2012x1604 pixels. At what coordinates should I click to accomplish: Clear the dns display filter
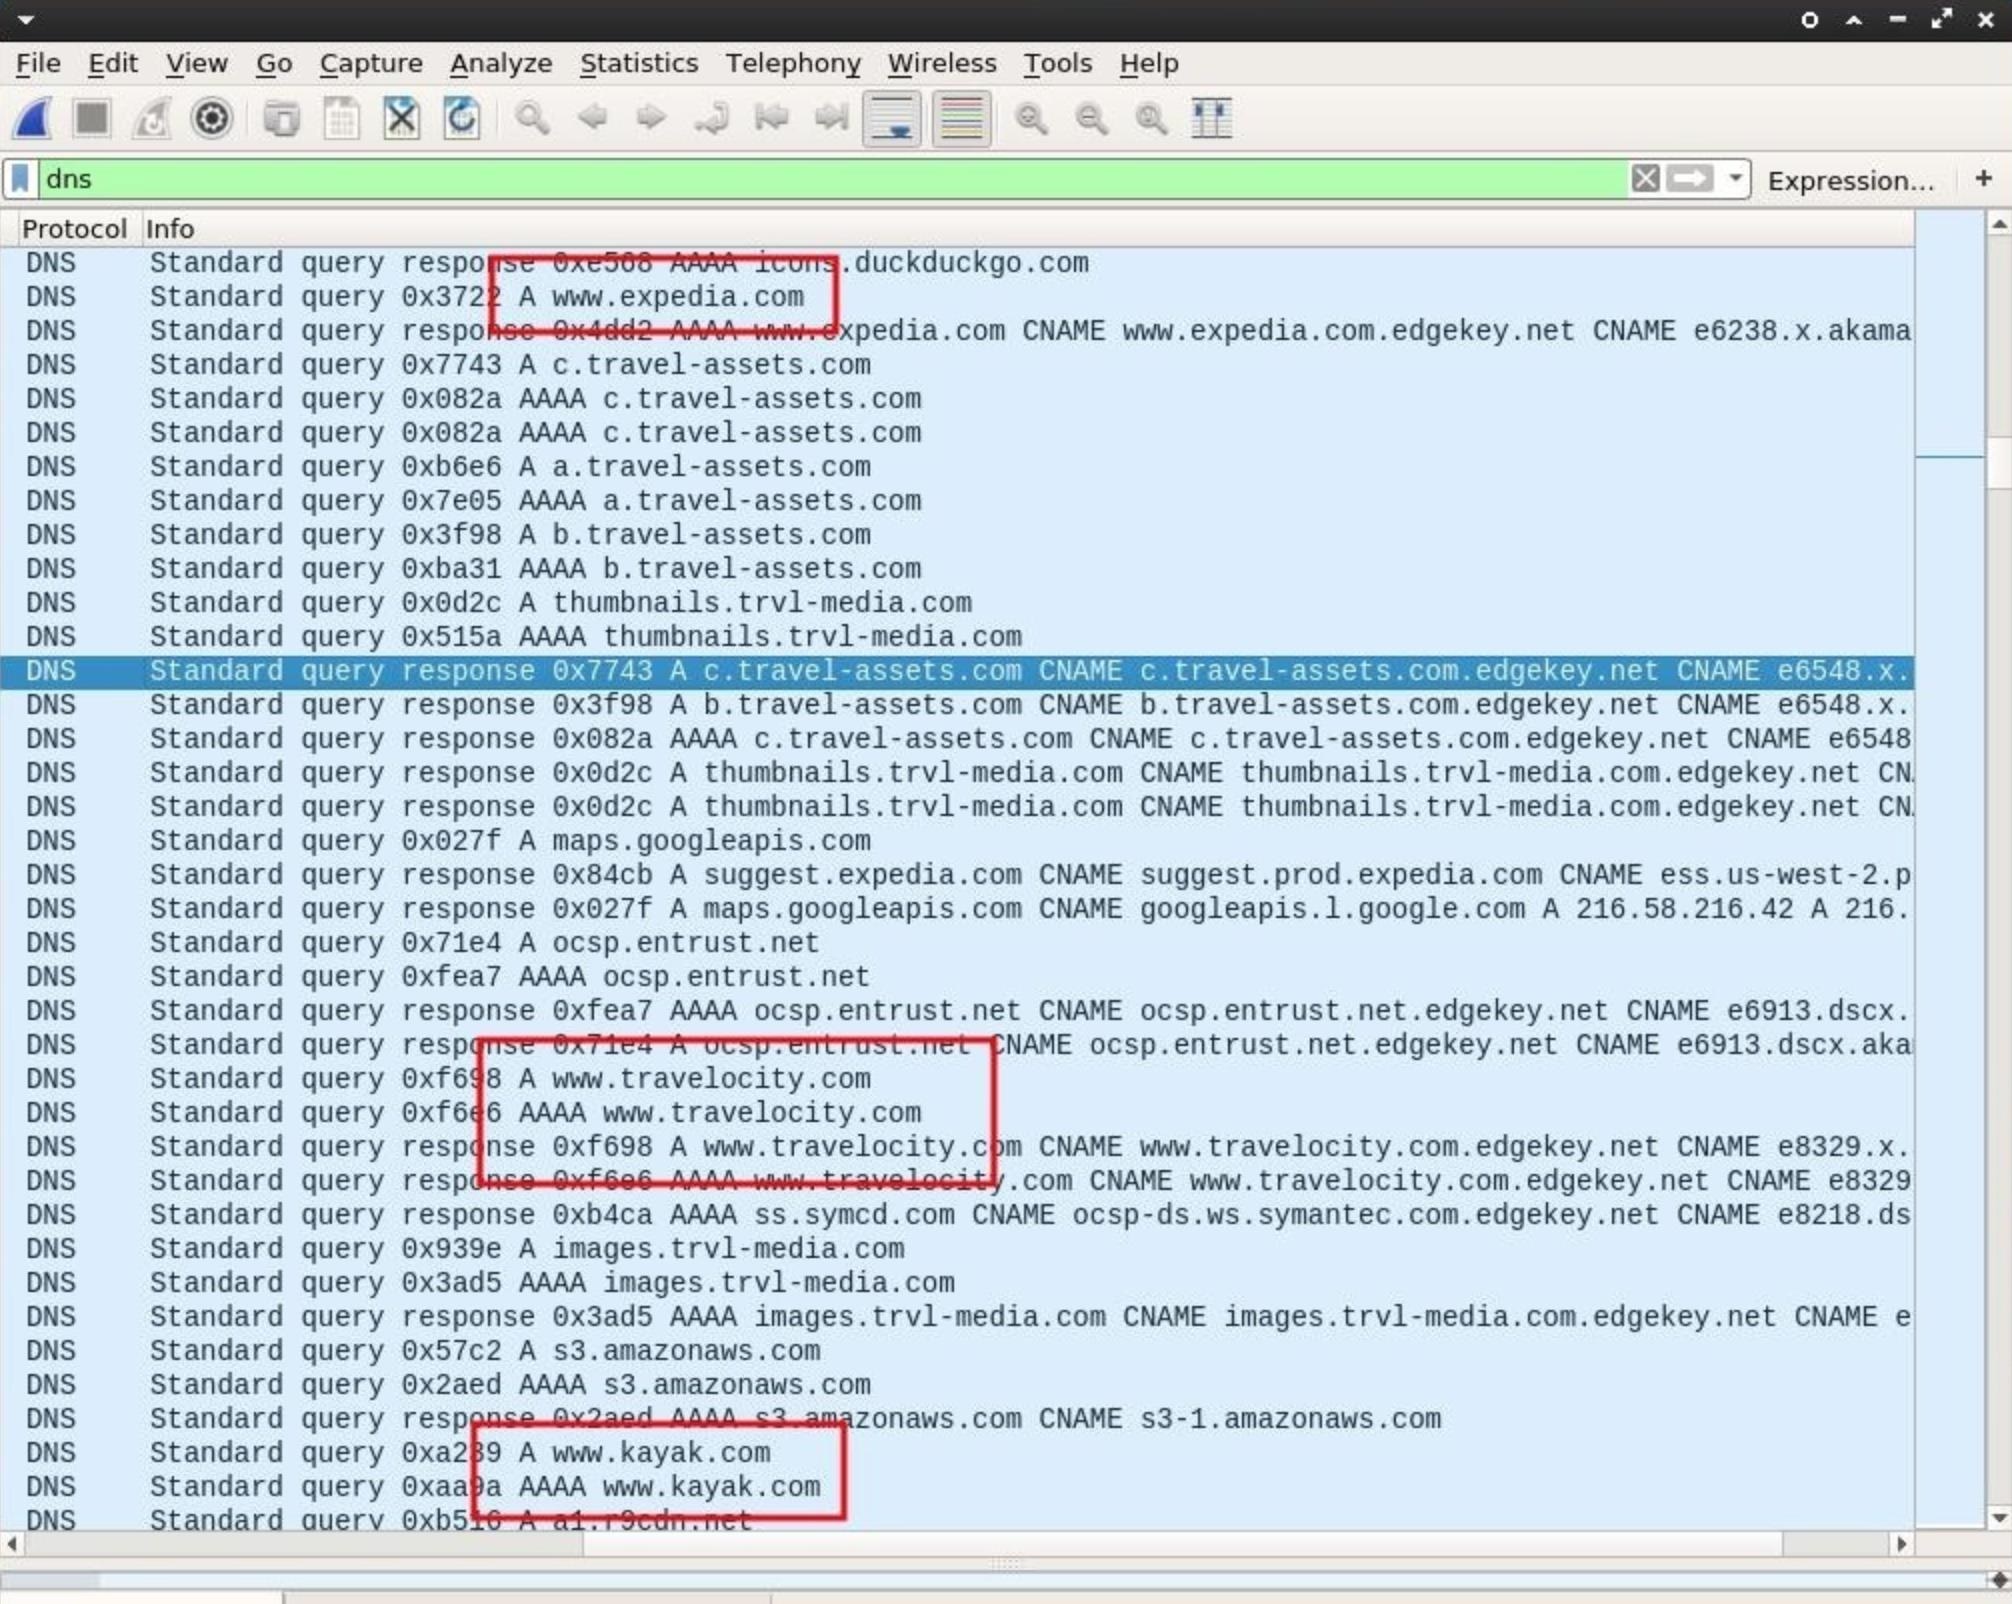1645,179
